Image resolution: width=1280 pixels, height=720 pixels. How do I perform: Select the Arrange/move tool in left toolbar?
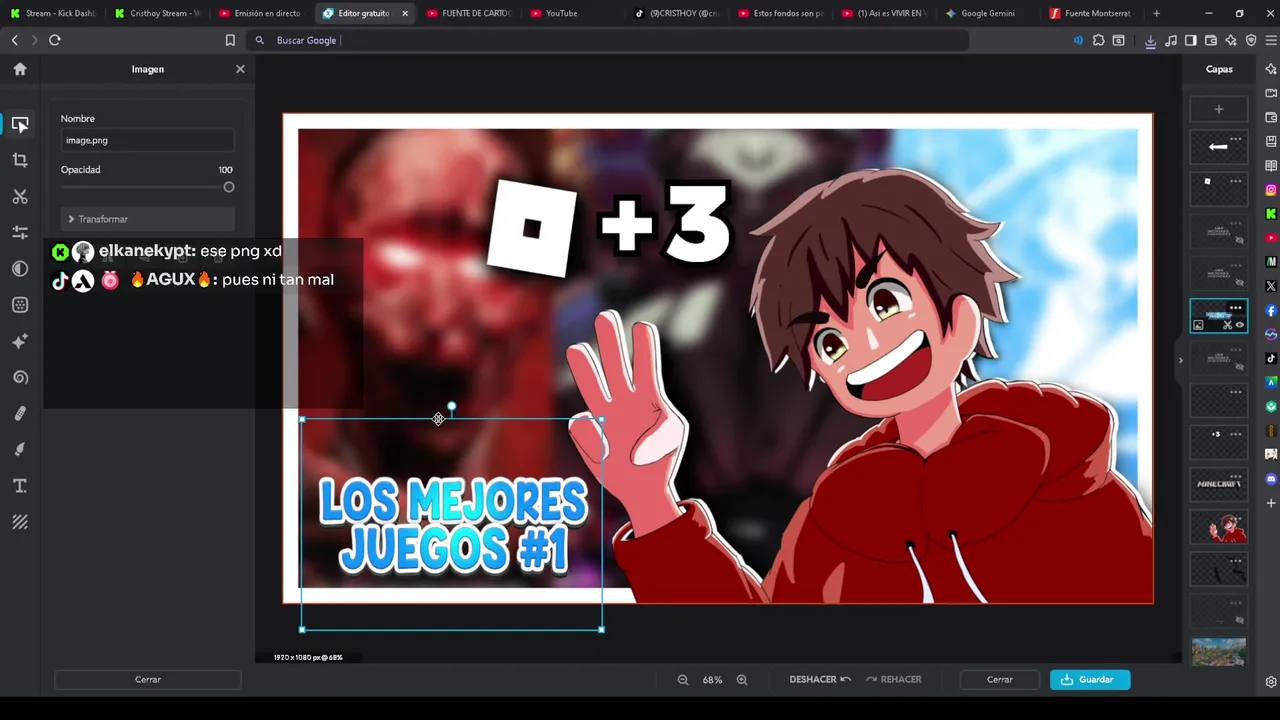pyautogui.click(x=20, y=124)
